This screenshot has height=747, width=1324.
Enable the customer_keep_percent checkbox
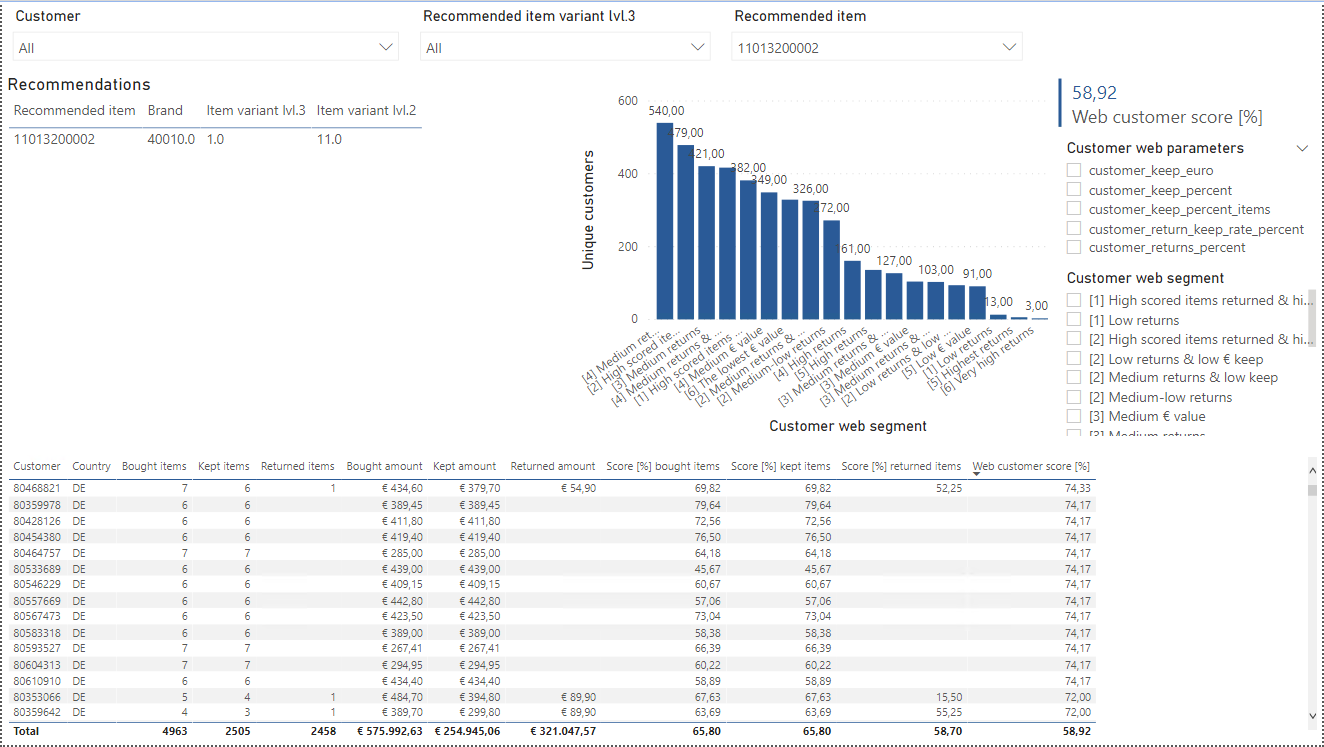(1074, 189)
